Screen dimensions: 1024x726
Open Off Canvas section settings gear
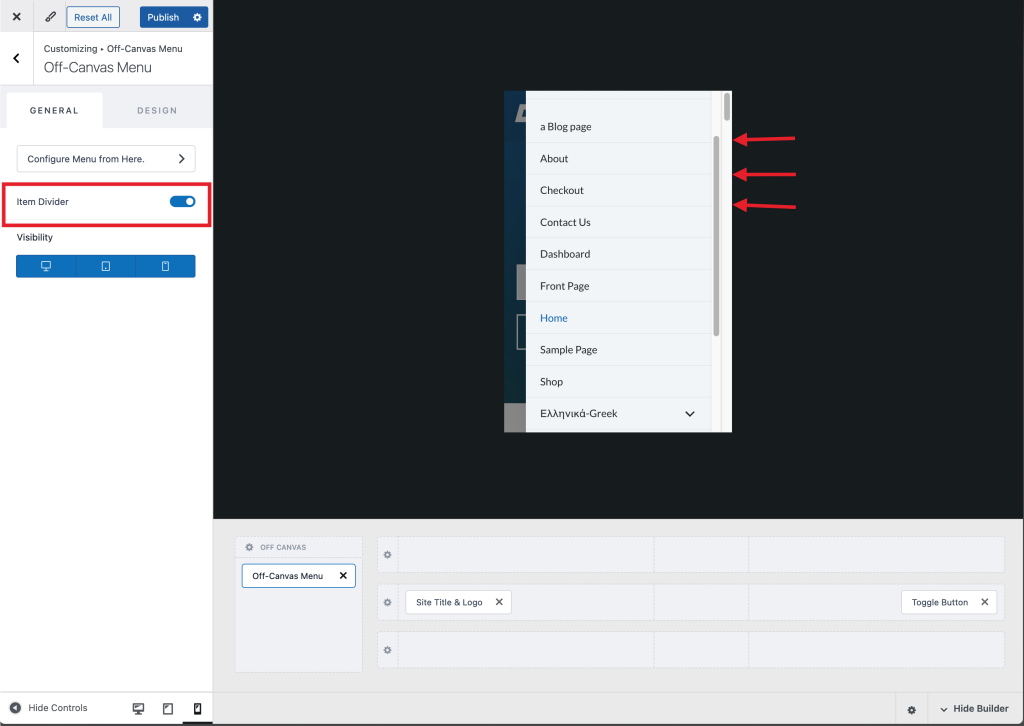(249, 547)
